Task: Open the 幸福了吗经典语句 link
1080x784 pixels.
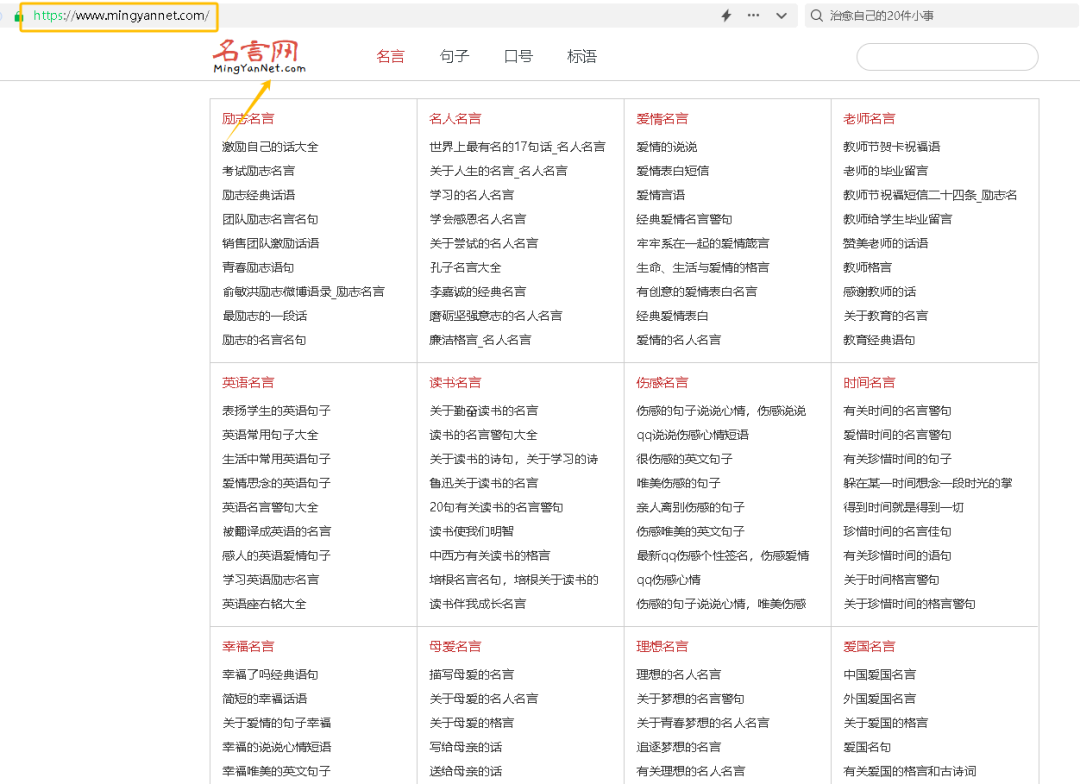Action: click(270, 674)
